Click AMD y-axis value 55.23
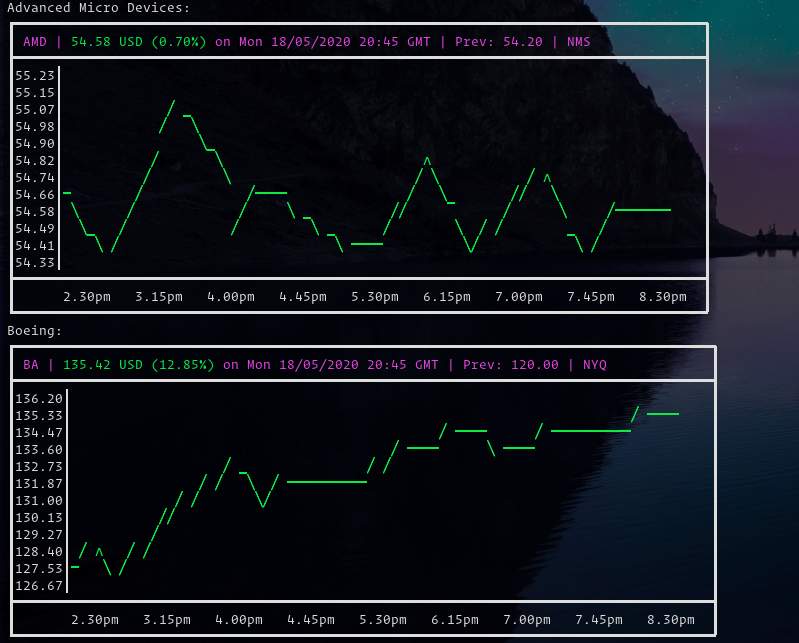Image resolution: width=799 pixels, height=643 pixels. [x=35, y=75]
